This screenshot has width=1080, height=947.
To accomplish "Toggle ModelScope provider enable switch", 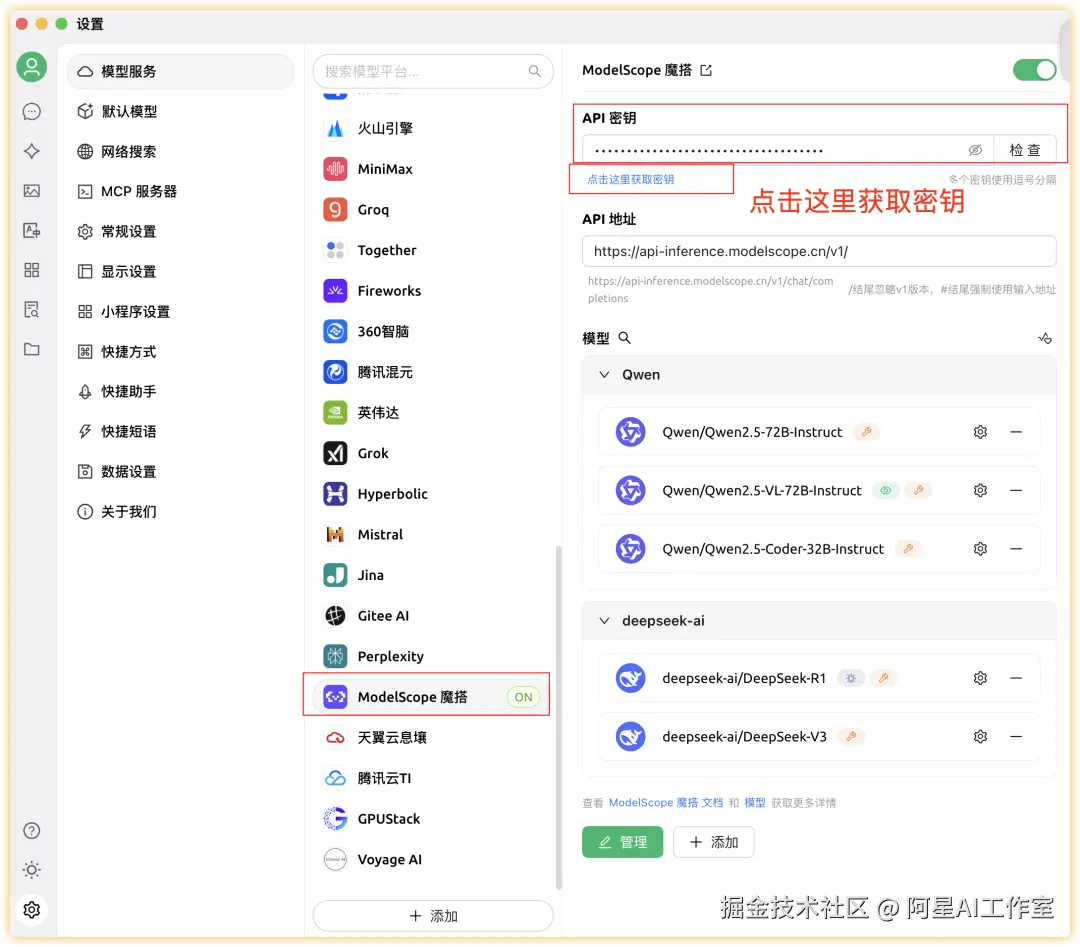I will [x=1034, y=70].
